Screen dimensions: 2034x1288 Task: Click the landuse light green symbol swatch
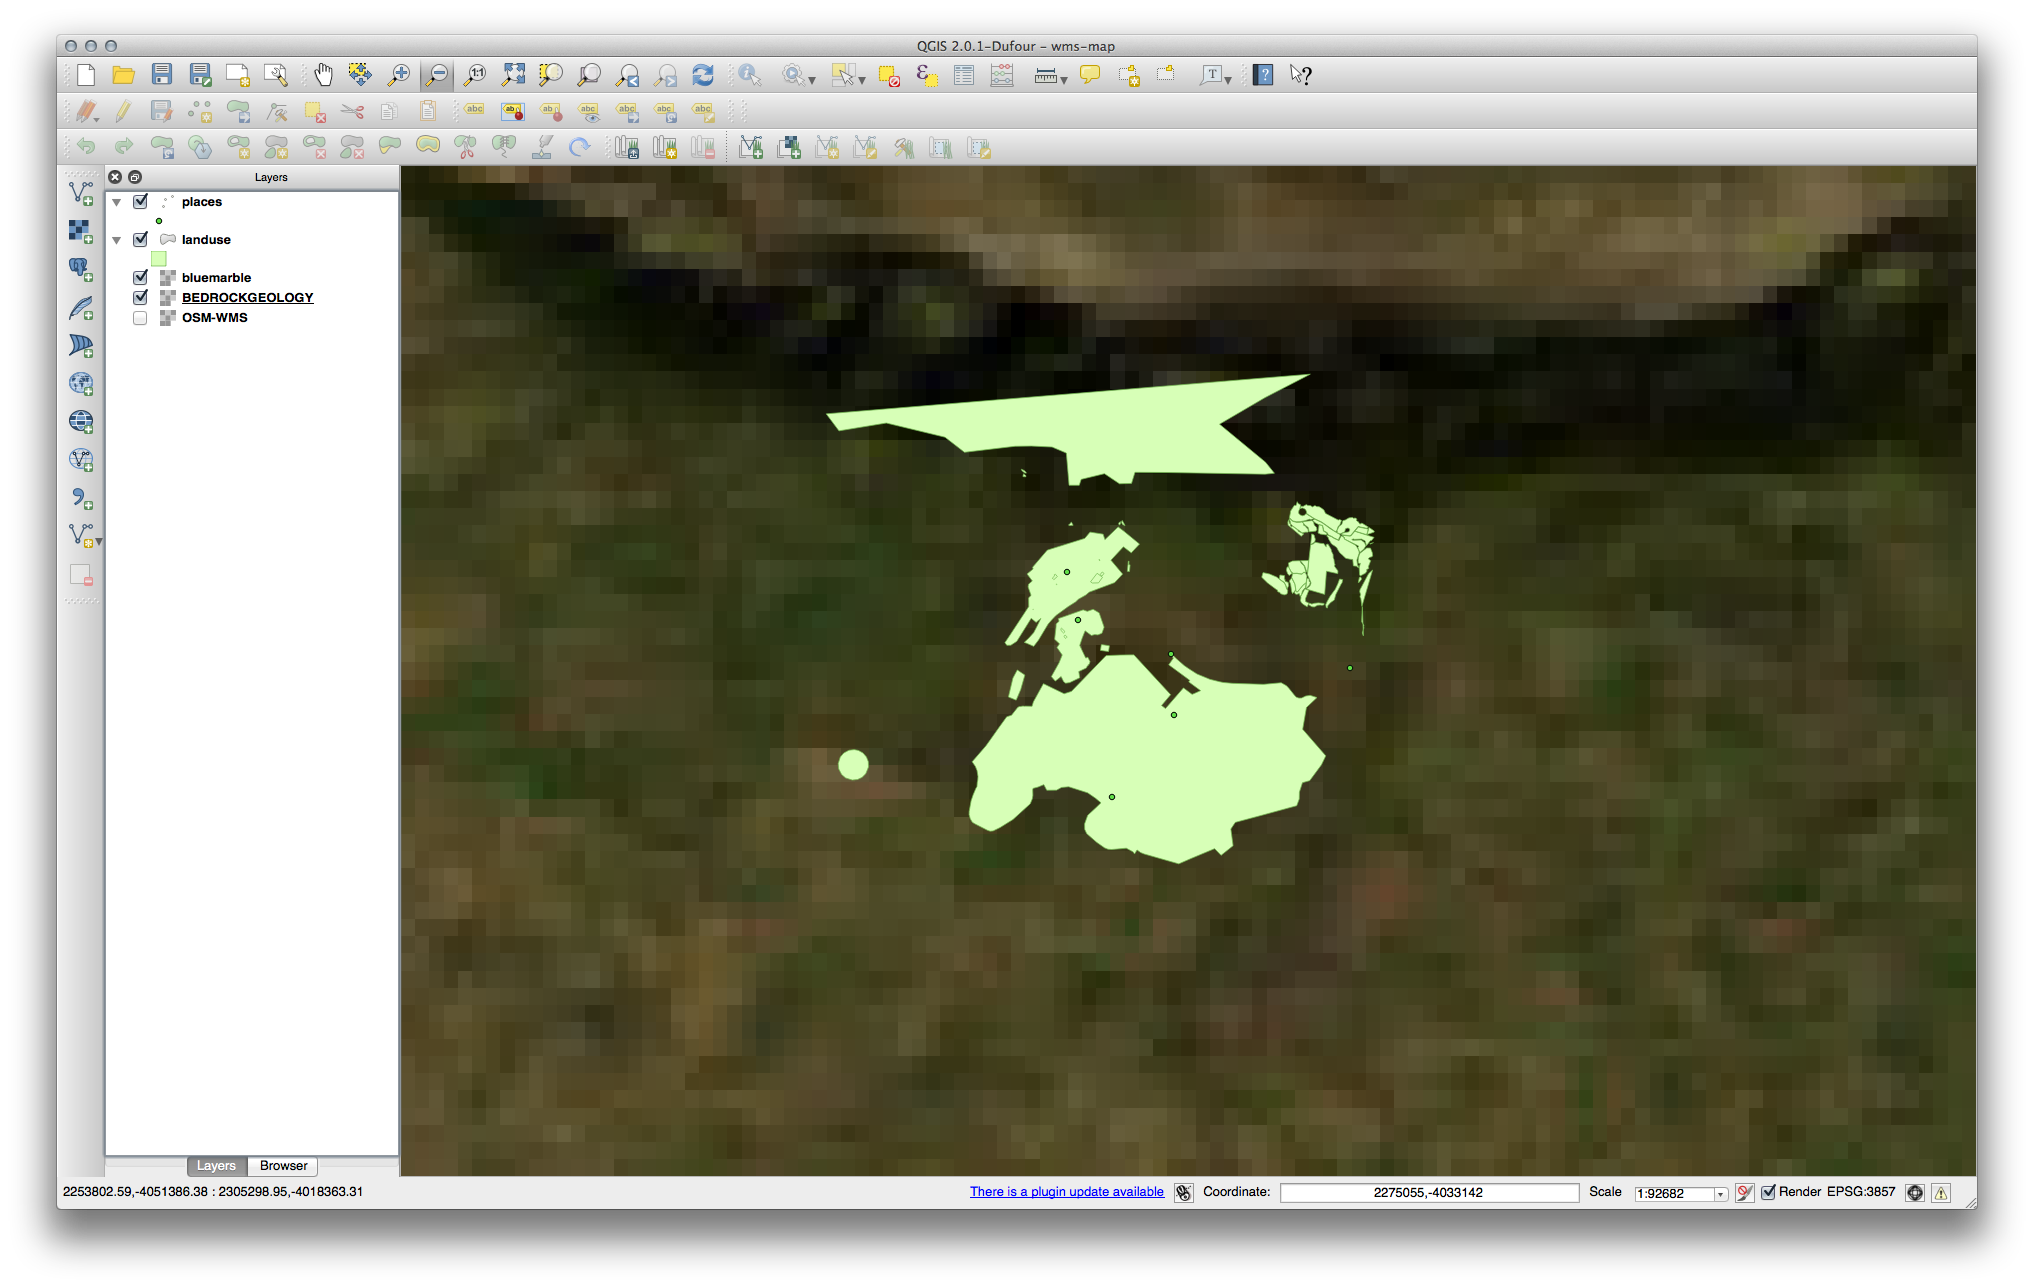coord(158,259)
